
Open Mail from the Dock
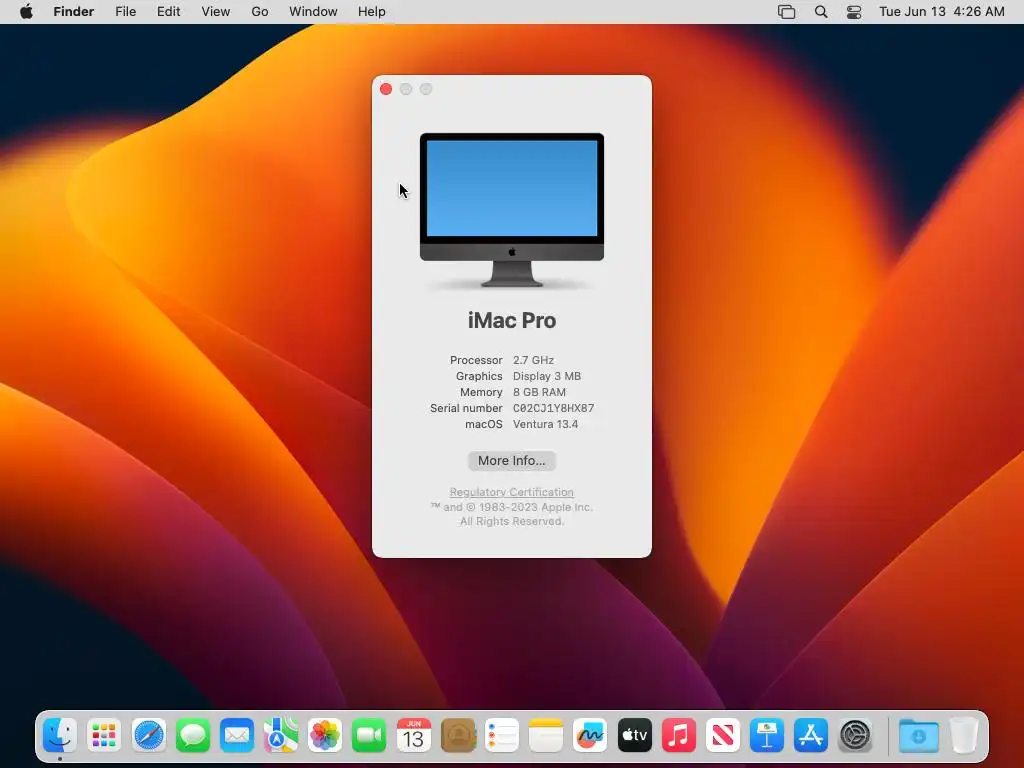pos(236,735)
